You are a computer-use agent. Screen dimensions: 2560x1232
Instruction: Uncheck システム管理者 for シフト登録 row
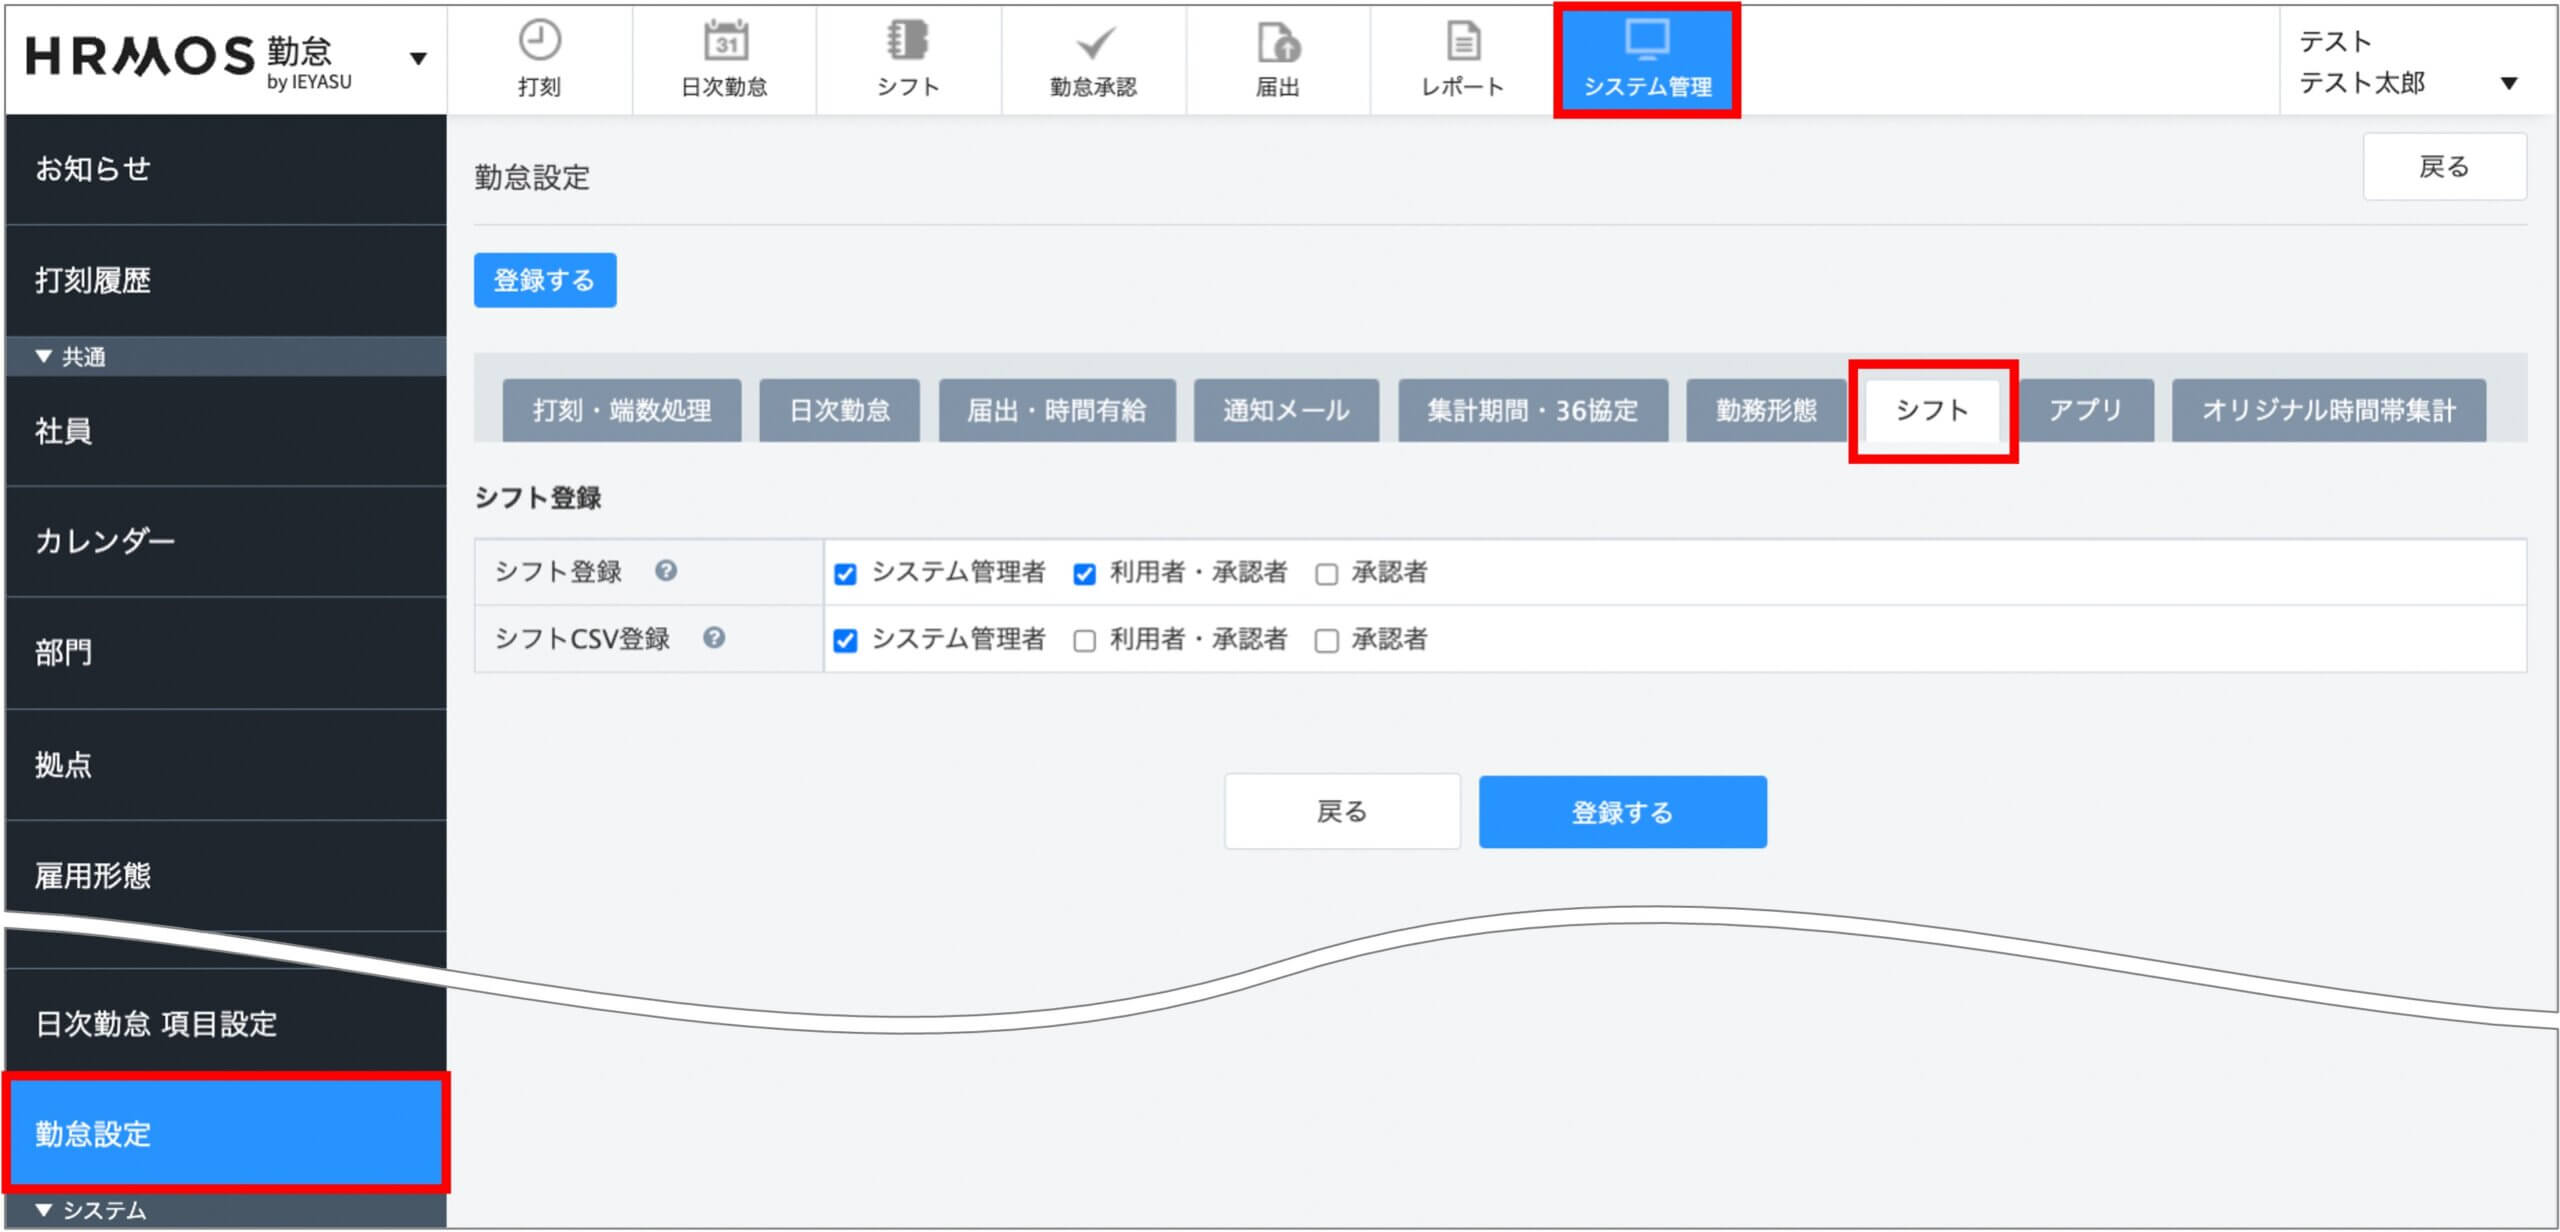(x=845, y=574)
